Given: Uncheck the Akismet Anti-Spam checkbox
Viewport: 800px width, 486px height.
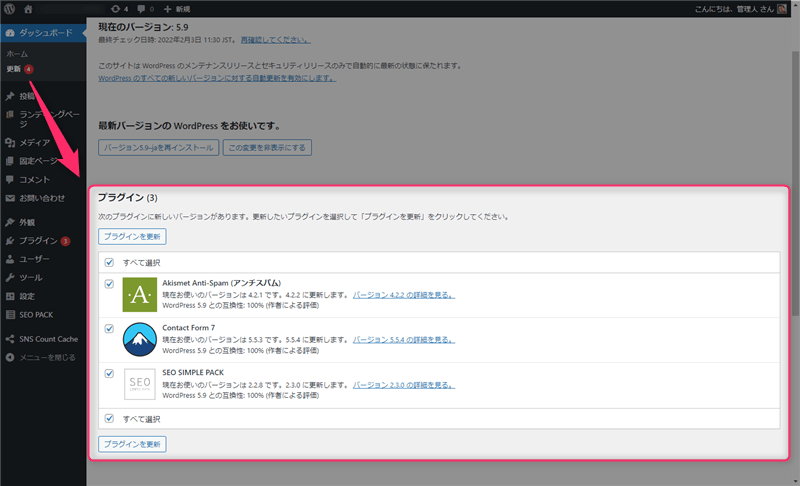Looking at the screenshot, I should (109, 284).
